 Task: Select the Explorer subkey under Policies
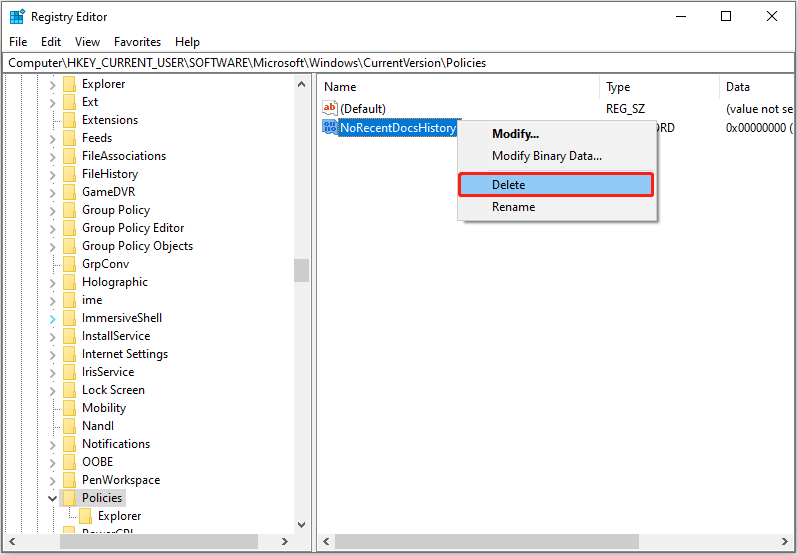(x=120, y=516)
